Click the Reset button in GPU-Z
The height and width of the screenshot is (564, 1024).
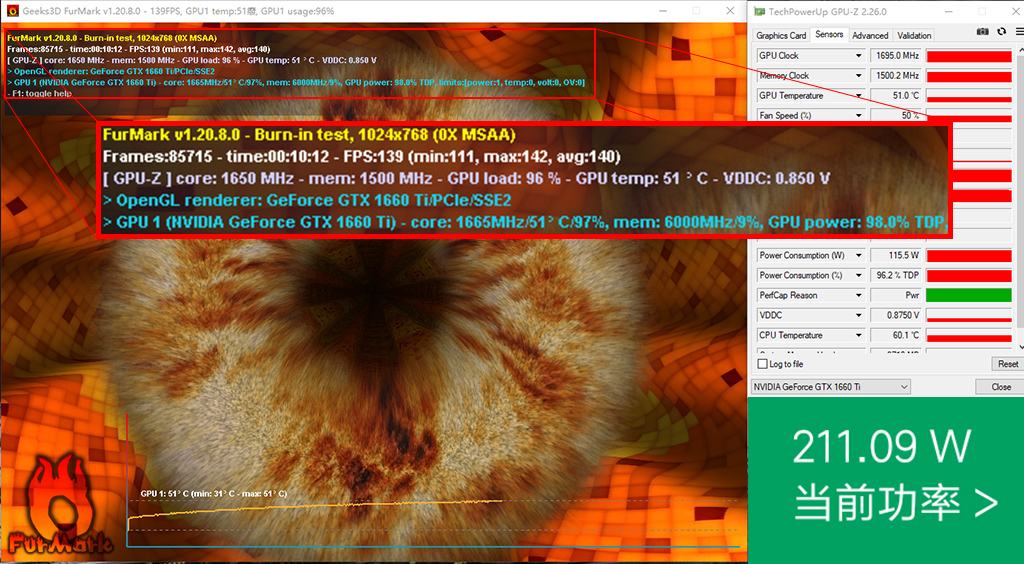(1008, 364)
